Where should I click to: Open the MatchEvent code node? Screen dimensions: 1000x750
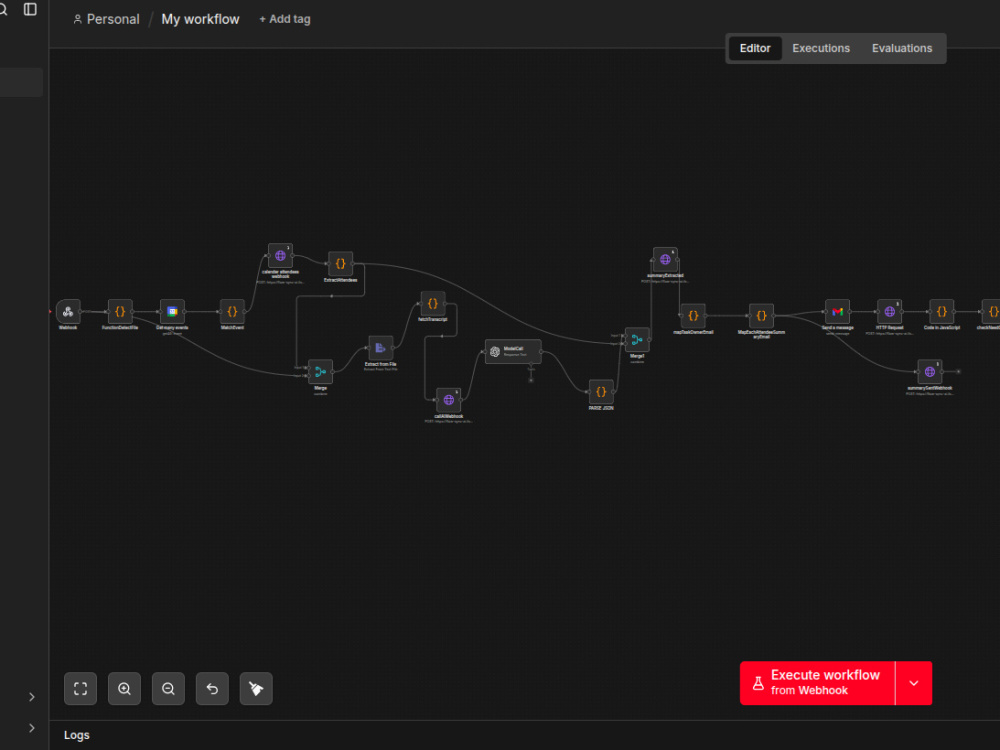click(232, 312)
